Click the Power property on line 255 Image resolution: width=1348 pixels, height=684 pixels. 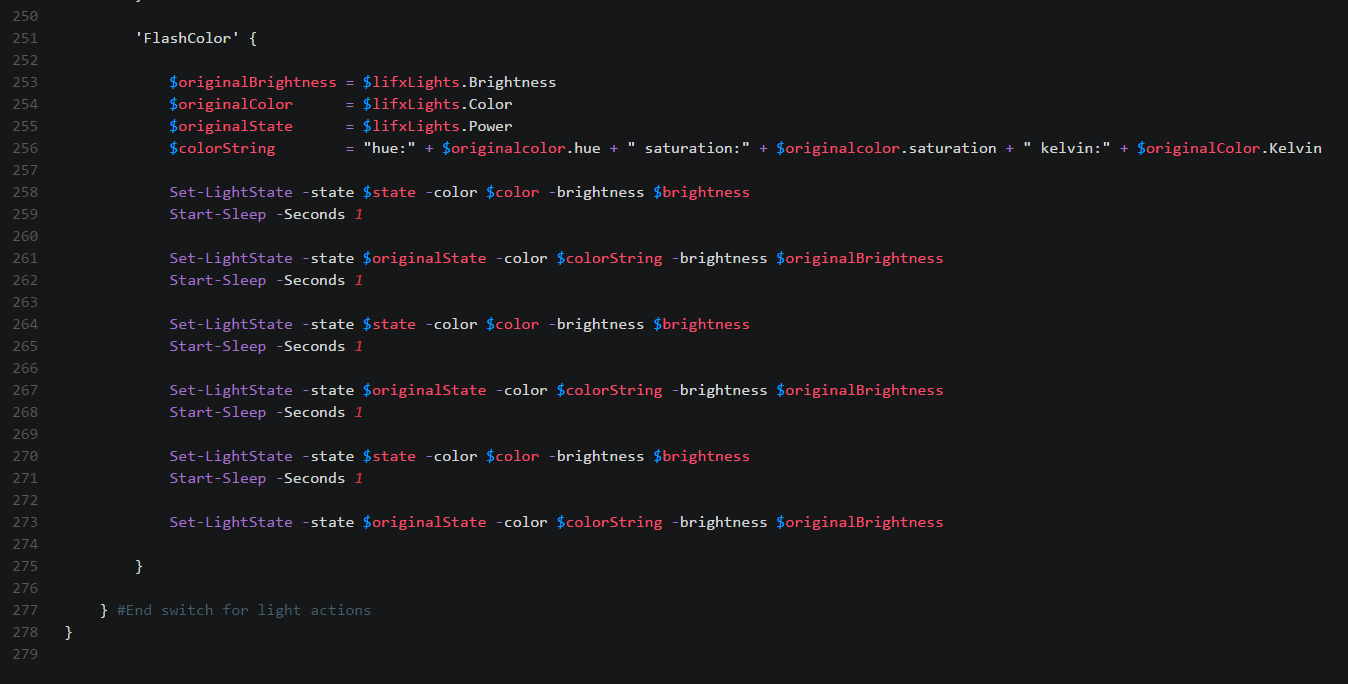(490, 126)
